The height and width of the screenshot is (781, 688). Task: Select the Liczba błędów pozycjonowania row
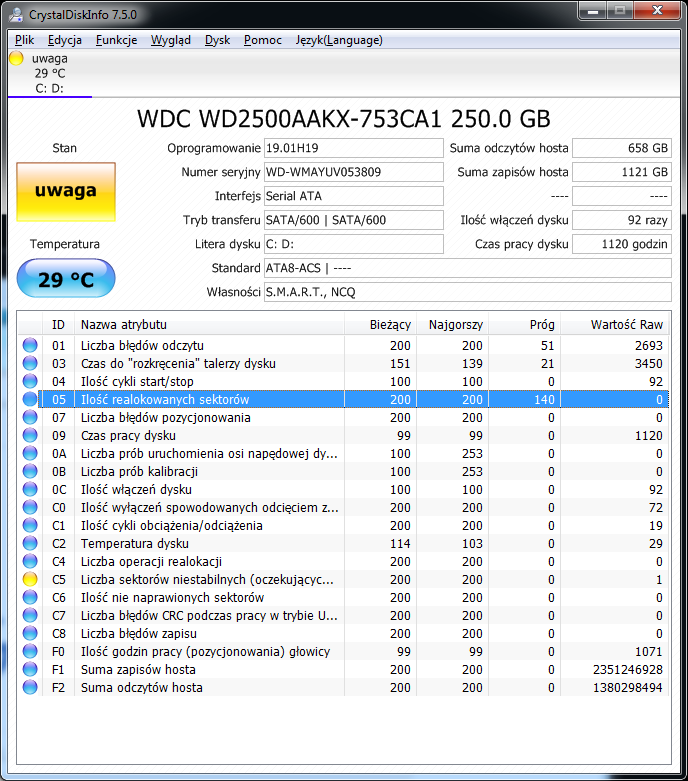[344, 417]
